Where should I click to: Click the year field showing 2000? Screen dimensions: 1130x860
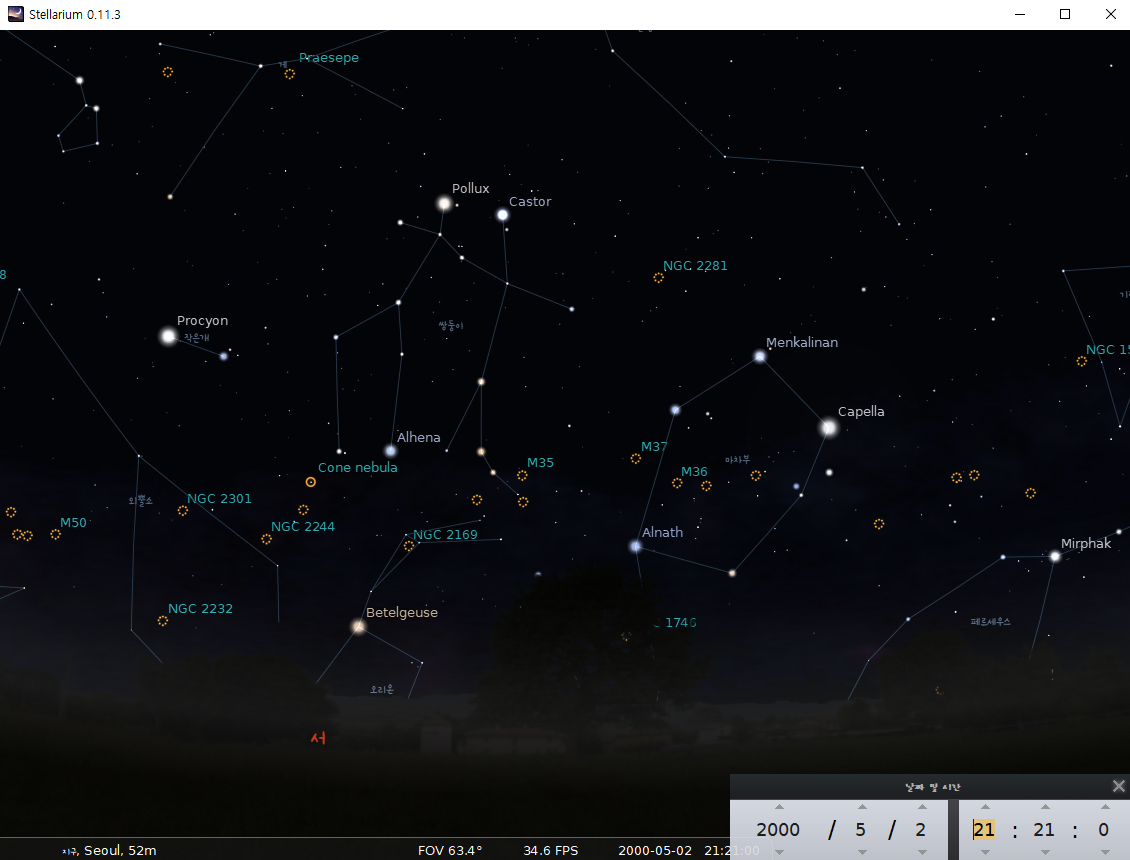click(x=778, y=830)
